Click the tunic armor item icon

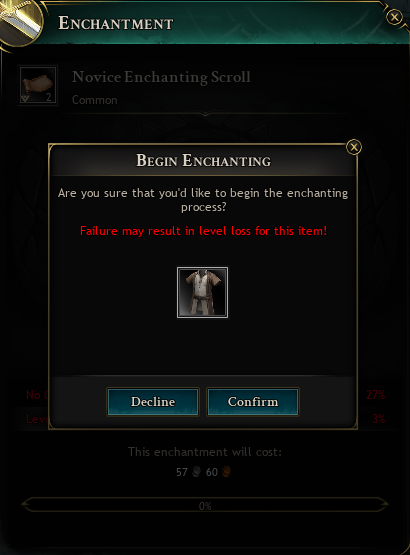coord(203,292)
